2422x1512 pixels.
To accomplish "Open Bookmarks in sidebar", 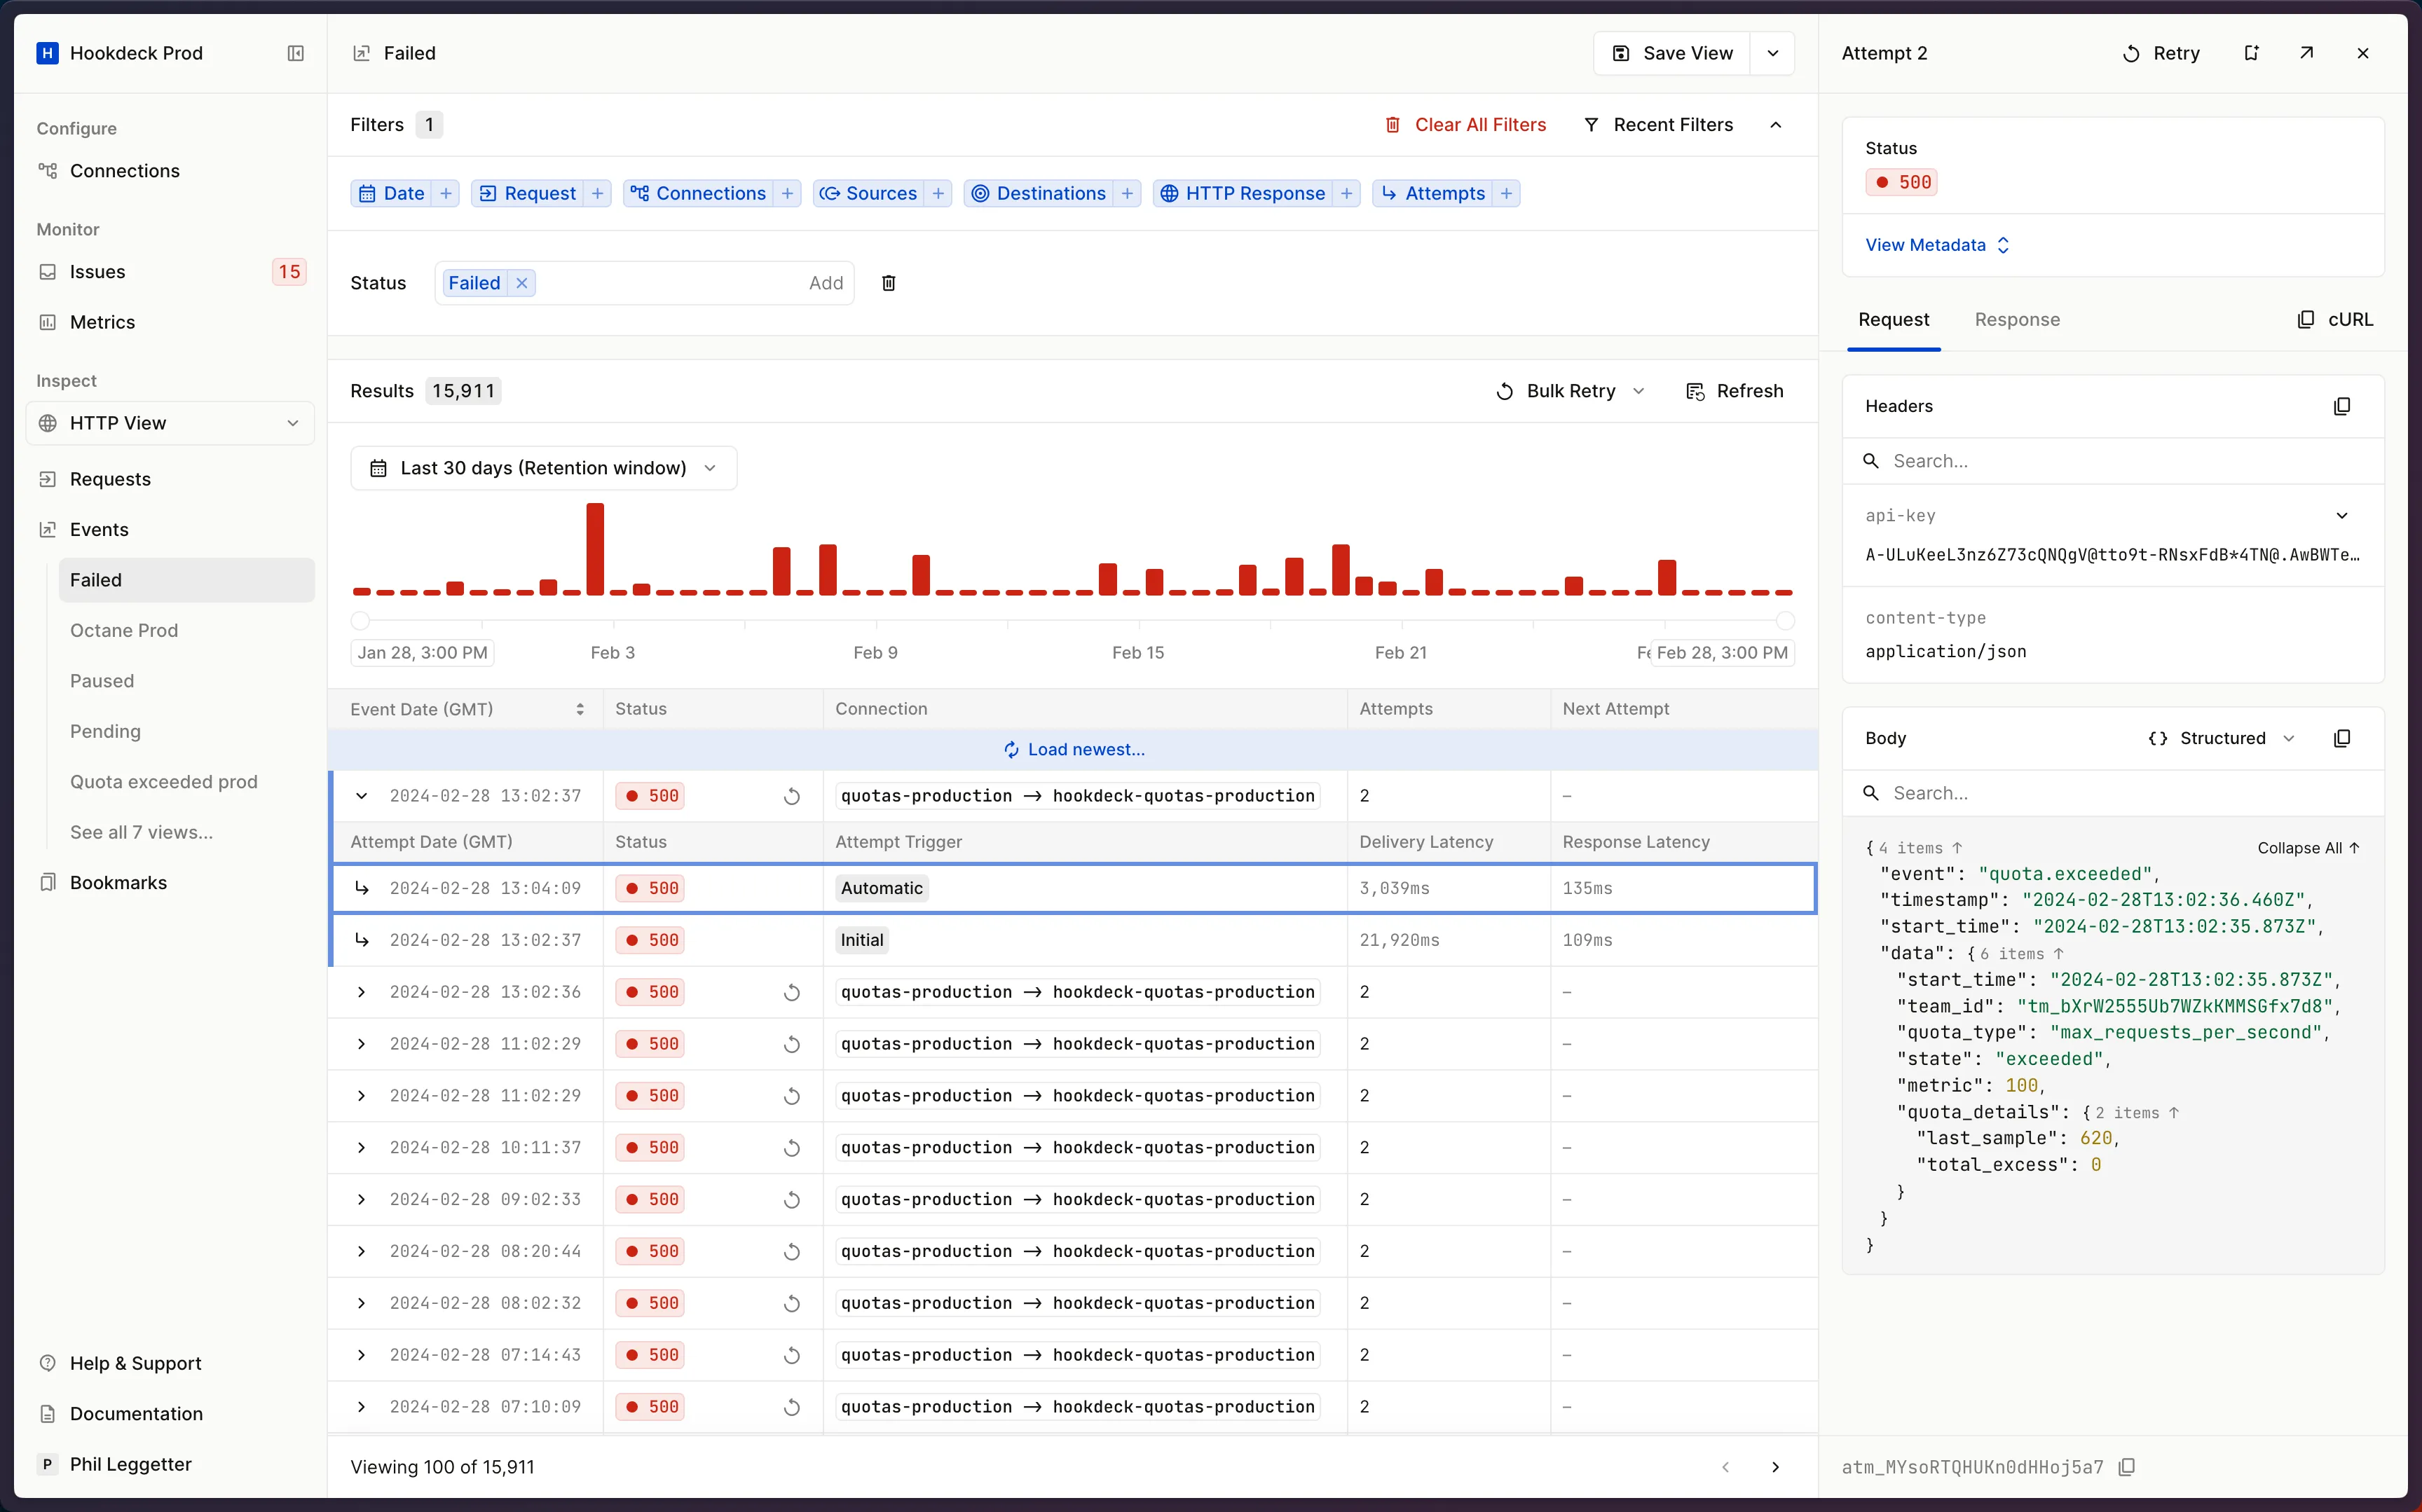I will 117,882.
